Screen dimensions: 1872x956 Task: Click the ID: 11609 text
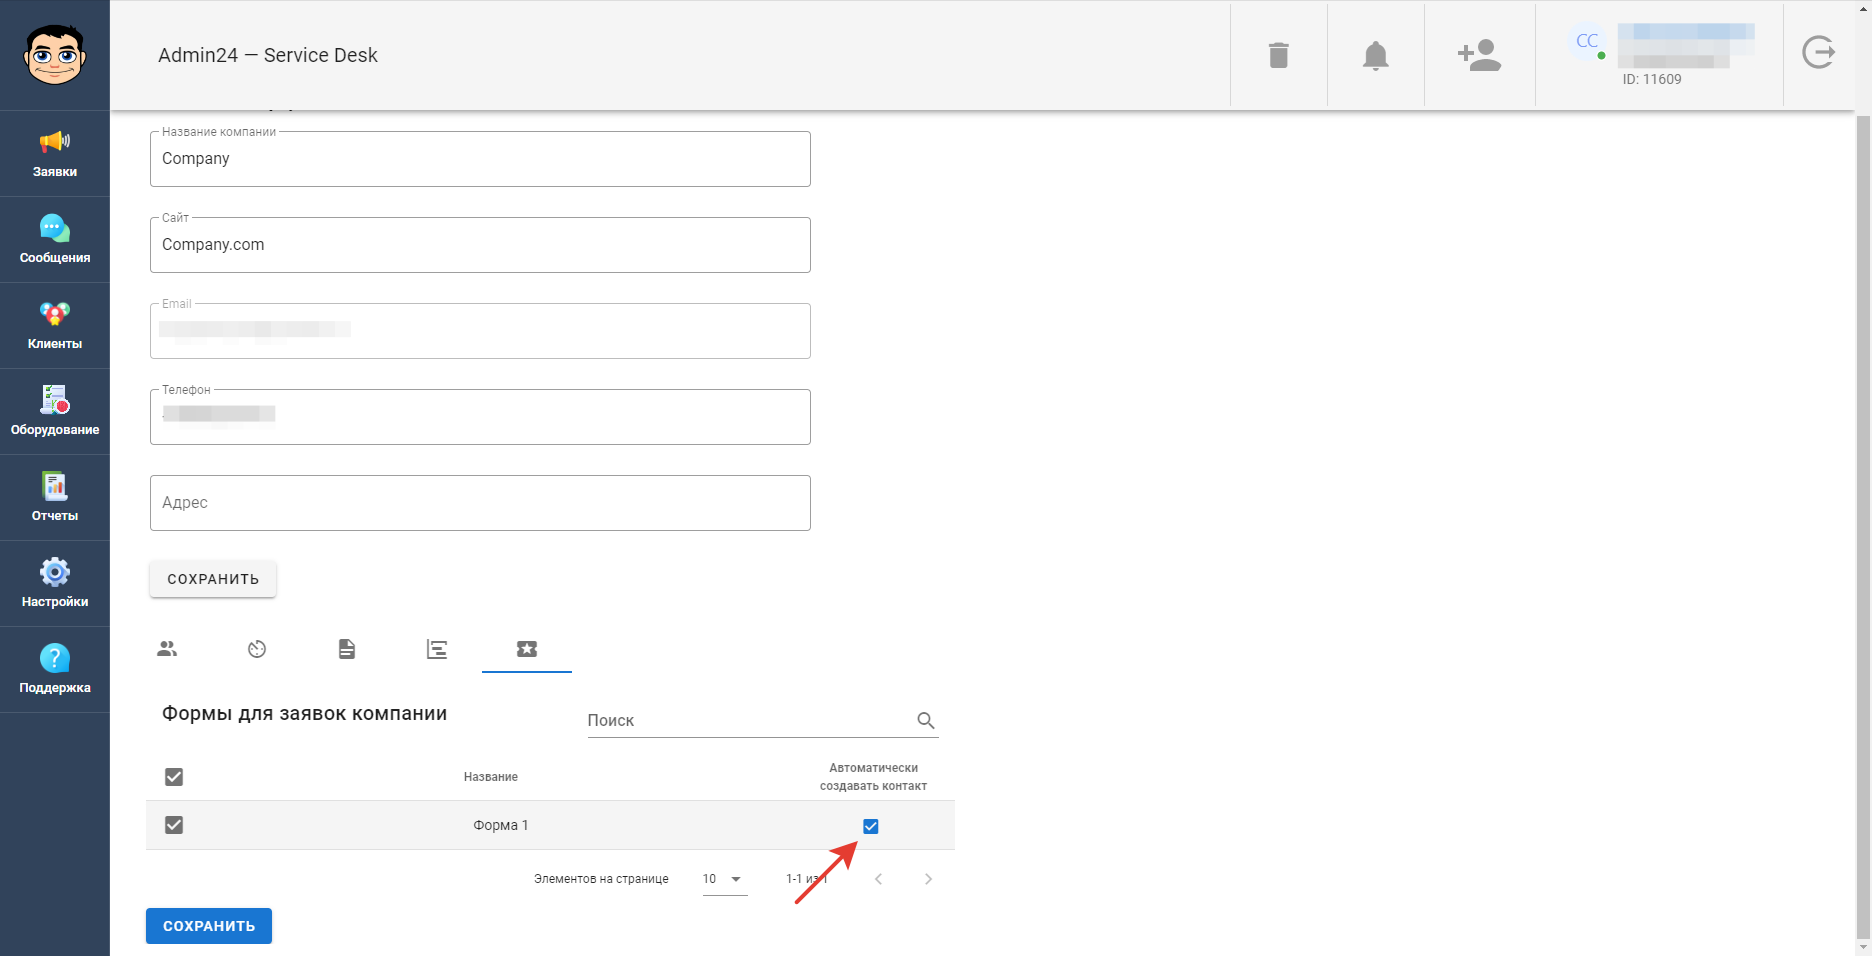pyautogui.click(x=1652, y=79)
